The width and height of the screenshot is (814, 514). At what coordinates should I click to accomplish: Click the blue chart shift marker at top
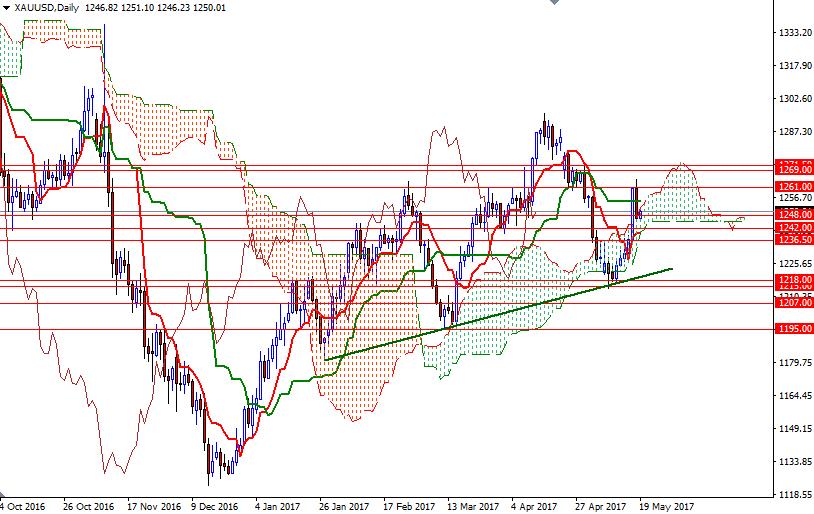[x=553, y=4]
